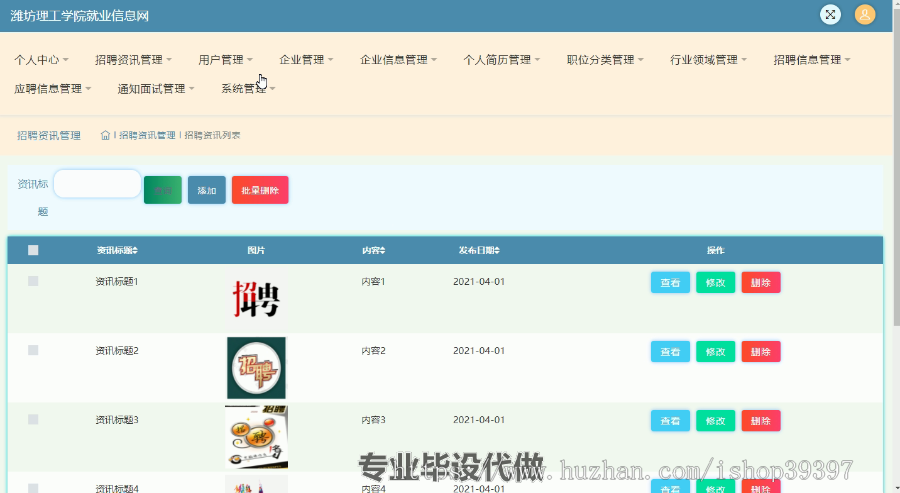
Task: Sort by 资讯标题 column arrow
Action: pyautogui.click(x=135, y=250)
